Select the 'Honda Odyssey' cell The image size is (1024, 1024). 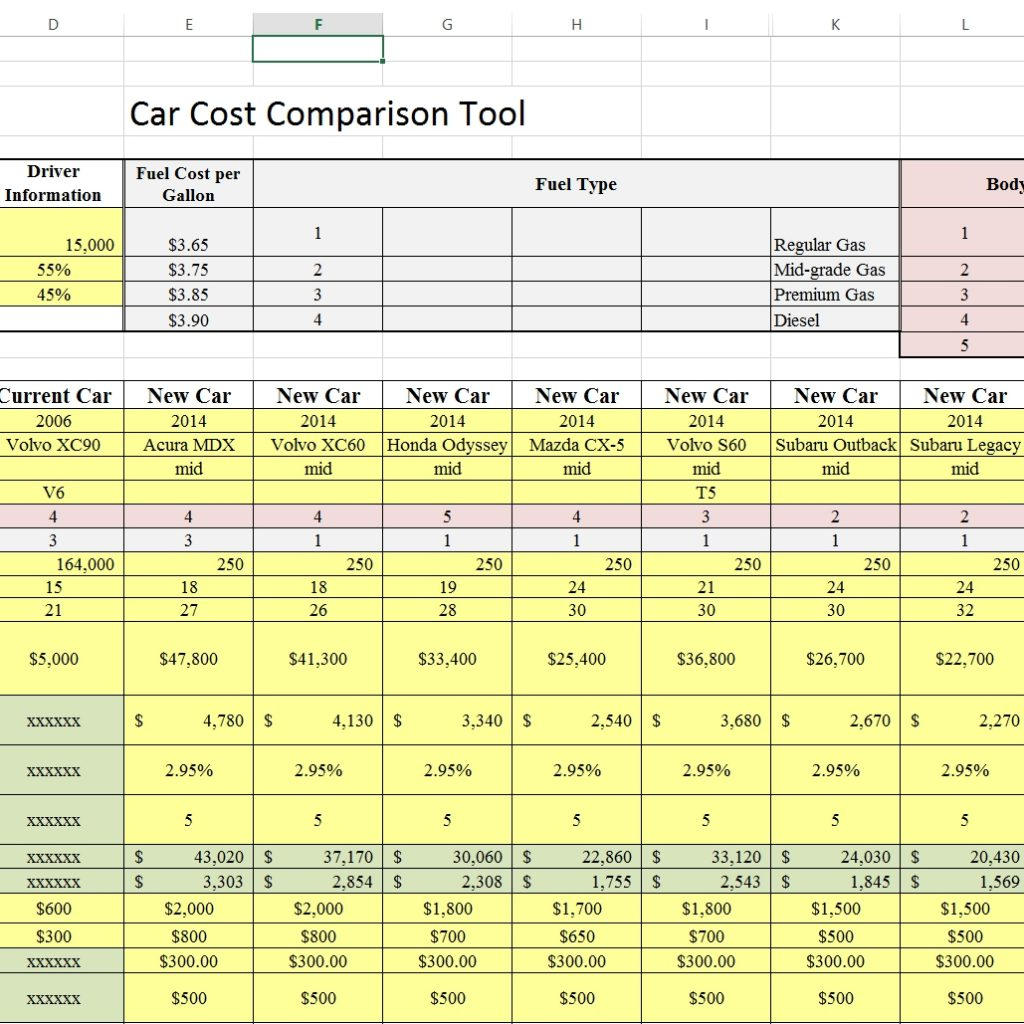coord(446,445)
